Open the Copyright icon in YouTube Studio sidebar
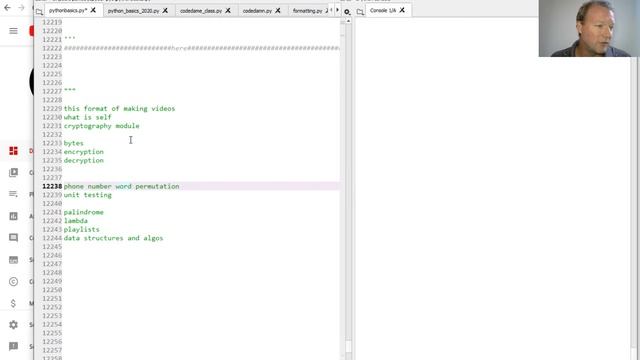The height and width of the screenshot is (360, 640). (x=13, y=281)
